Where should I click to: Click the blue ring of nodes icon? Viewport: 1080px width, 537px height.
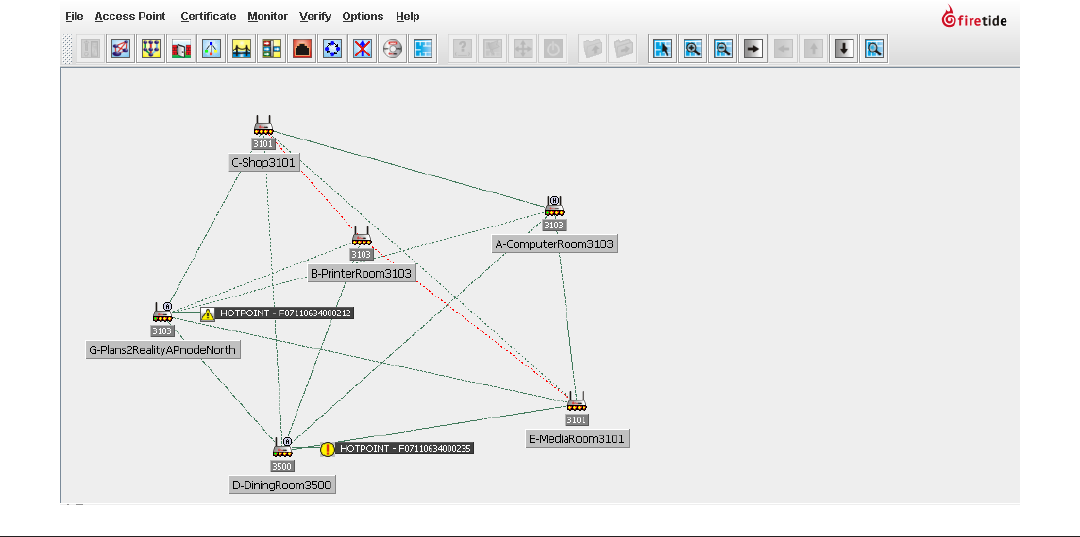tap(332, 49)
